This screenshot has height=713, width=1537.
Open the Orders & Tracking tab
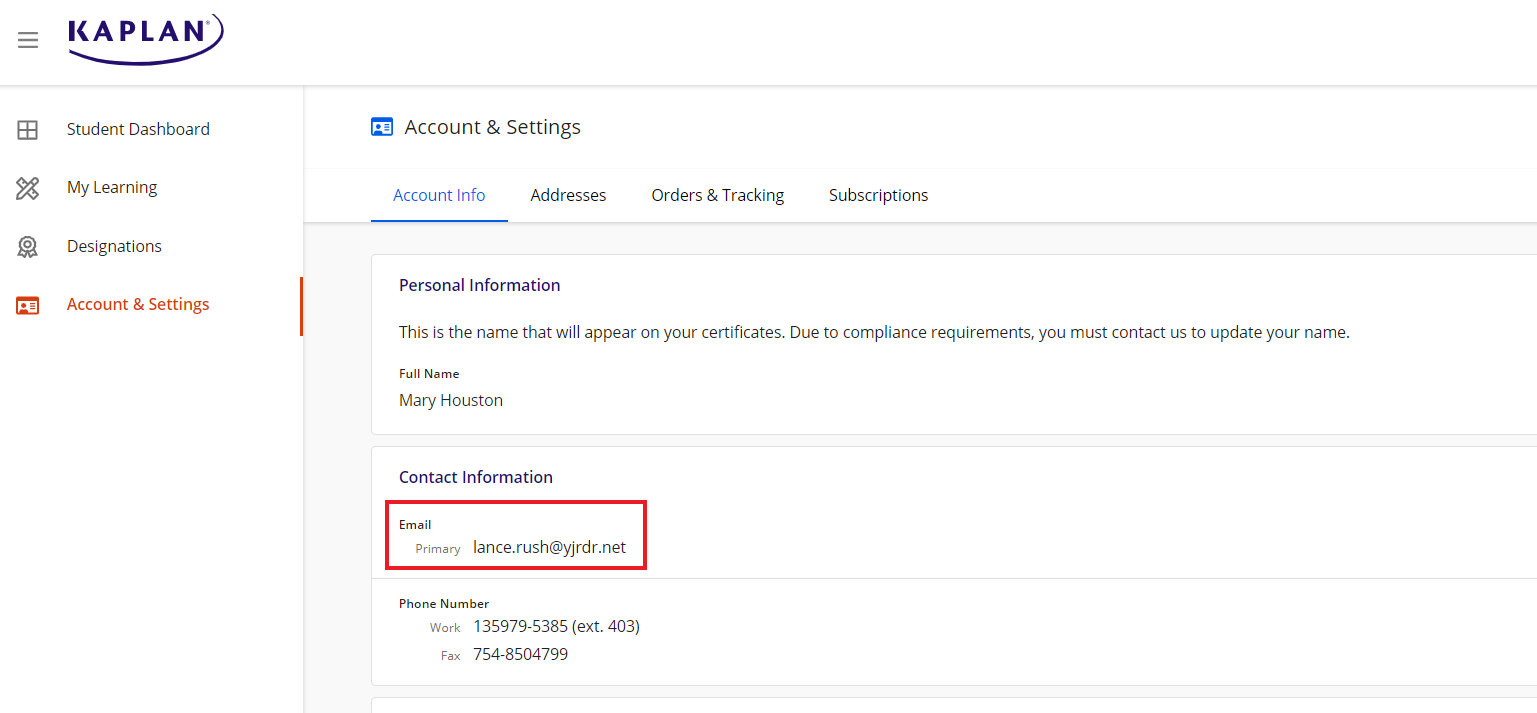tap(717, 195)
